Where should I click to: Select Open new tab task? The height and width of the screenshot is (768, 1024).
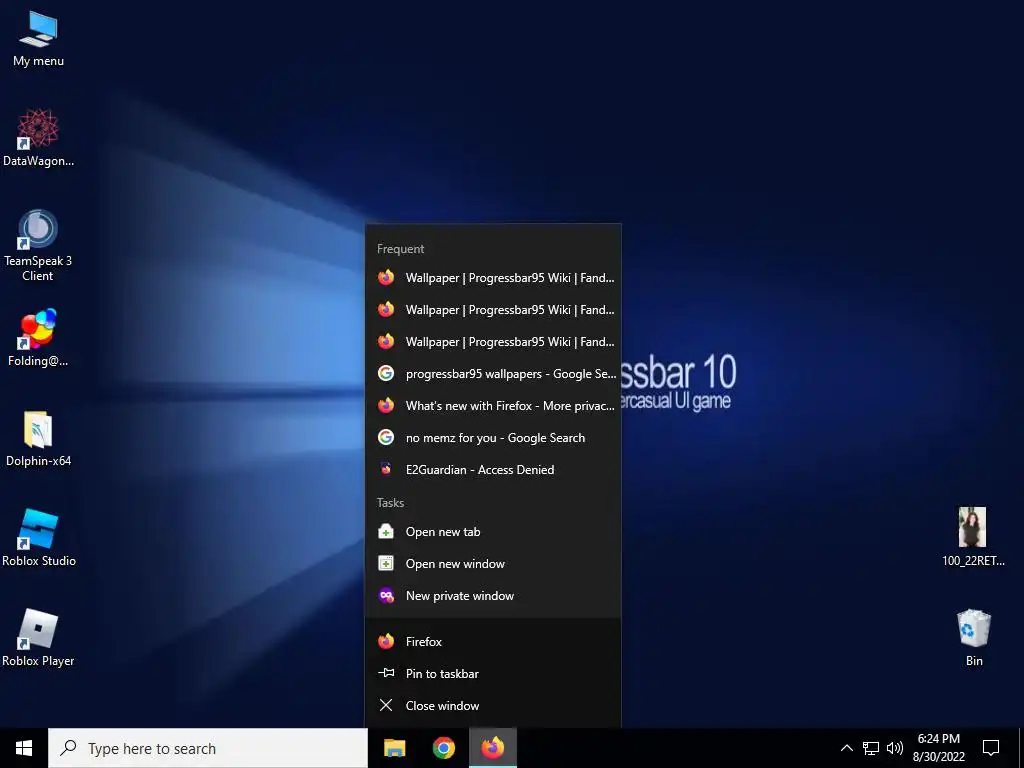pyautogui.click(x=493, y=532)
